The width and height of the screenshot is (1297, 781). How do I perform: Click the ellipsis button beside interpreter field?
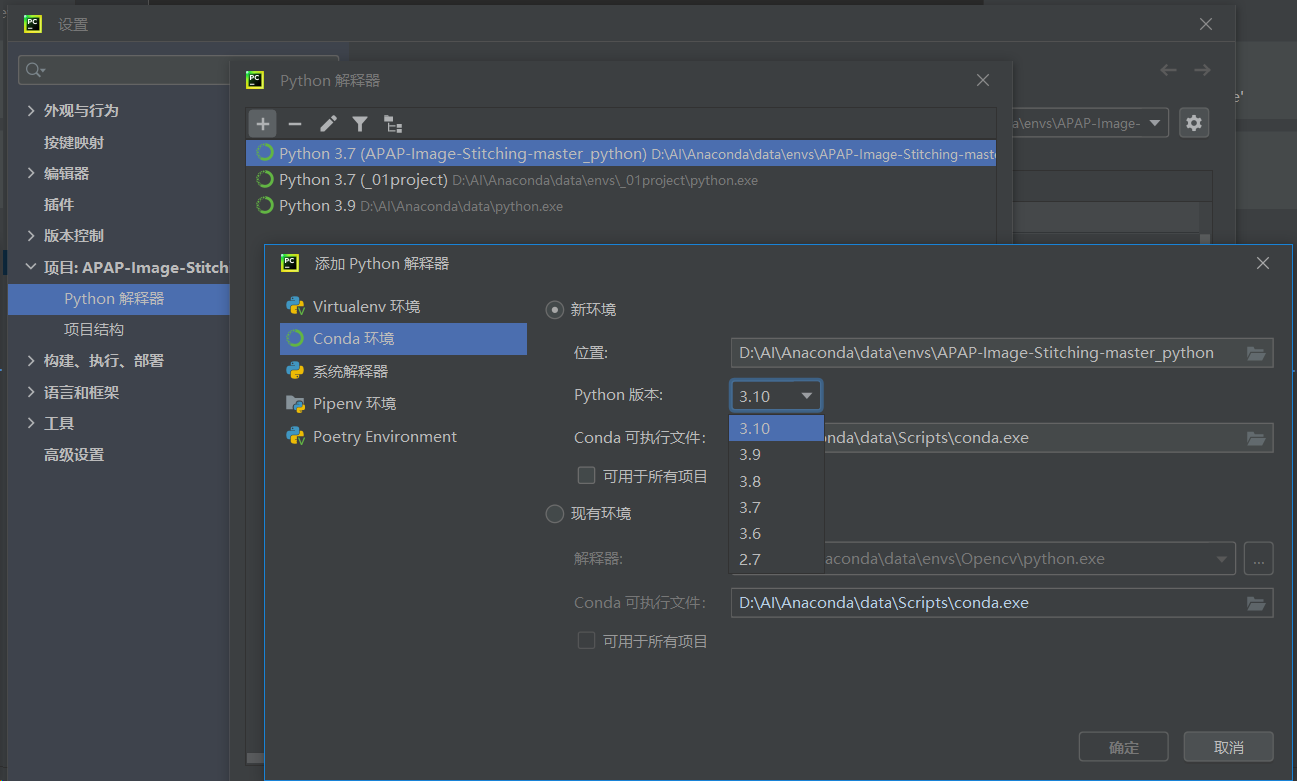1258,559
